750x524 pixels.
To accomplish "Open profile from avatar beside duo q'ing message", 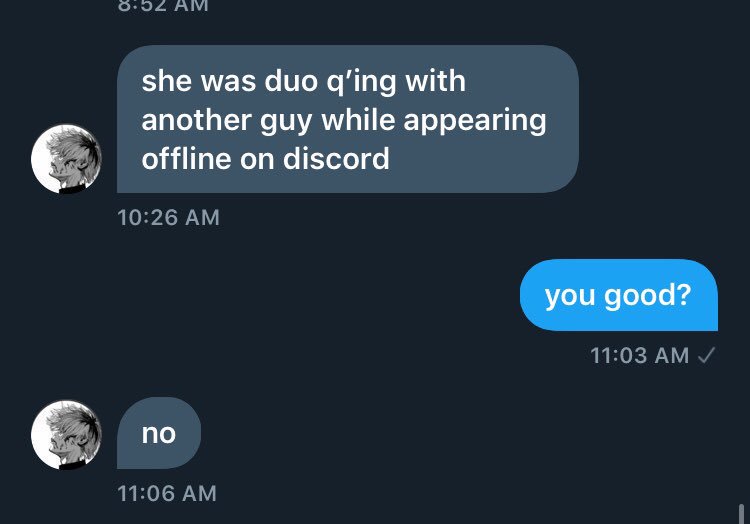I will (x=66, y=159).
